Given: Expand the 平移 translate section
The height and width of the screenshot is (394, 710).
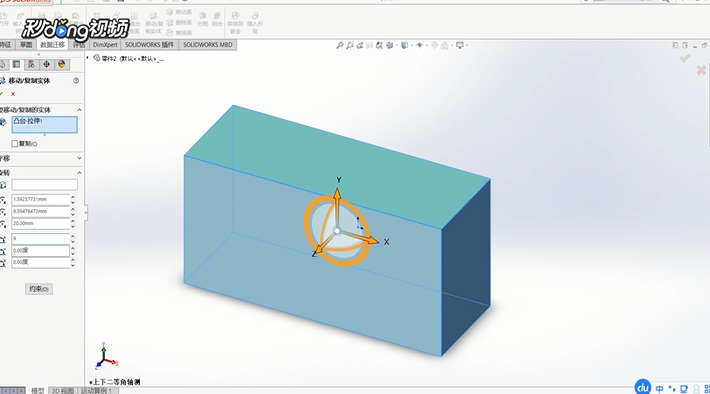Looking at the screenshot, I should [79, 159].
